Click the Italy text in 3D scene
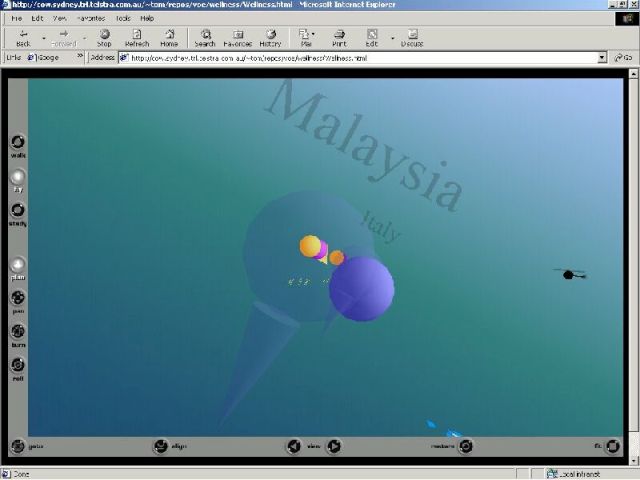This screenshot has height=480, width=640. pyautogui.click(x=382, y=227)
